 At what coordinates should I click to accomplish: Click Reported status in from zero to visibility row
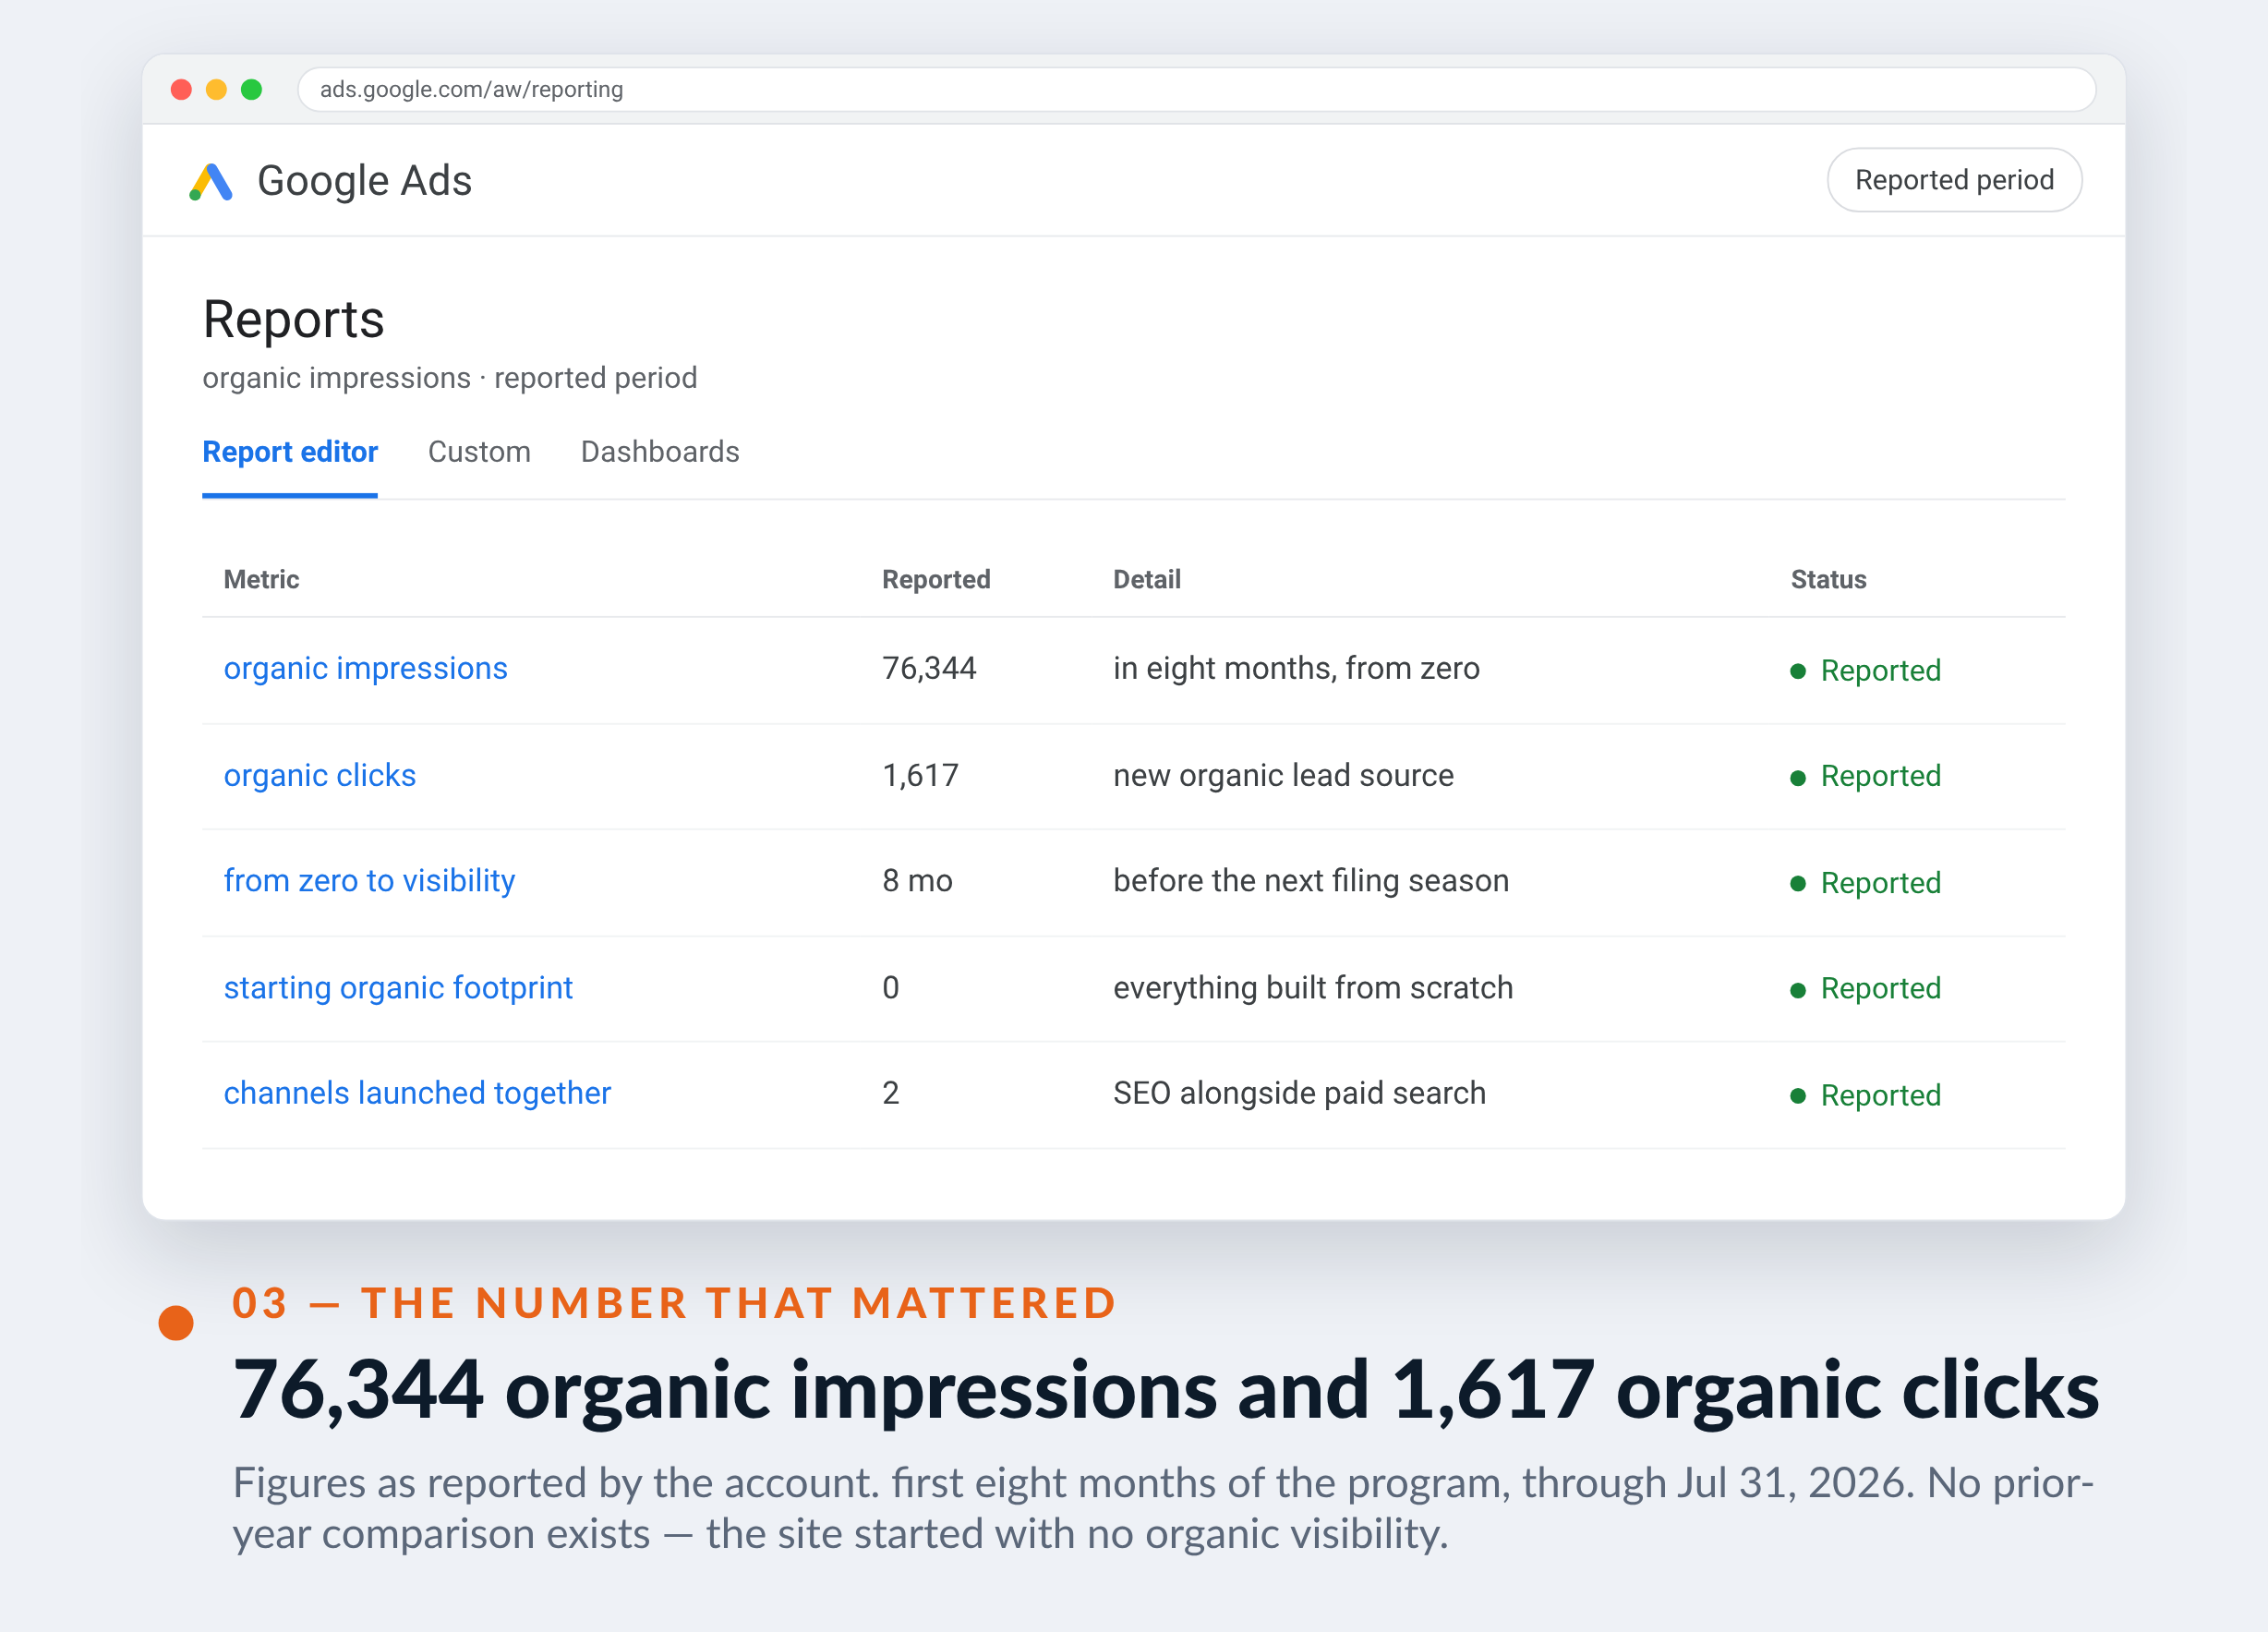[x=1865, y=883]
